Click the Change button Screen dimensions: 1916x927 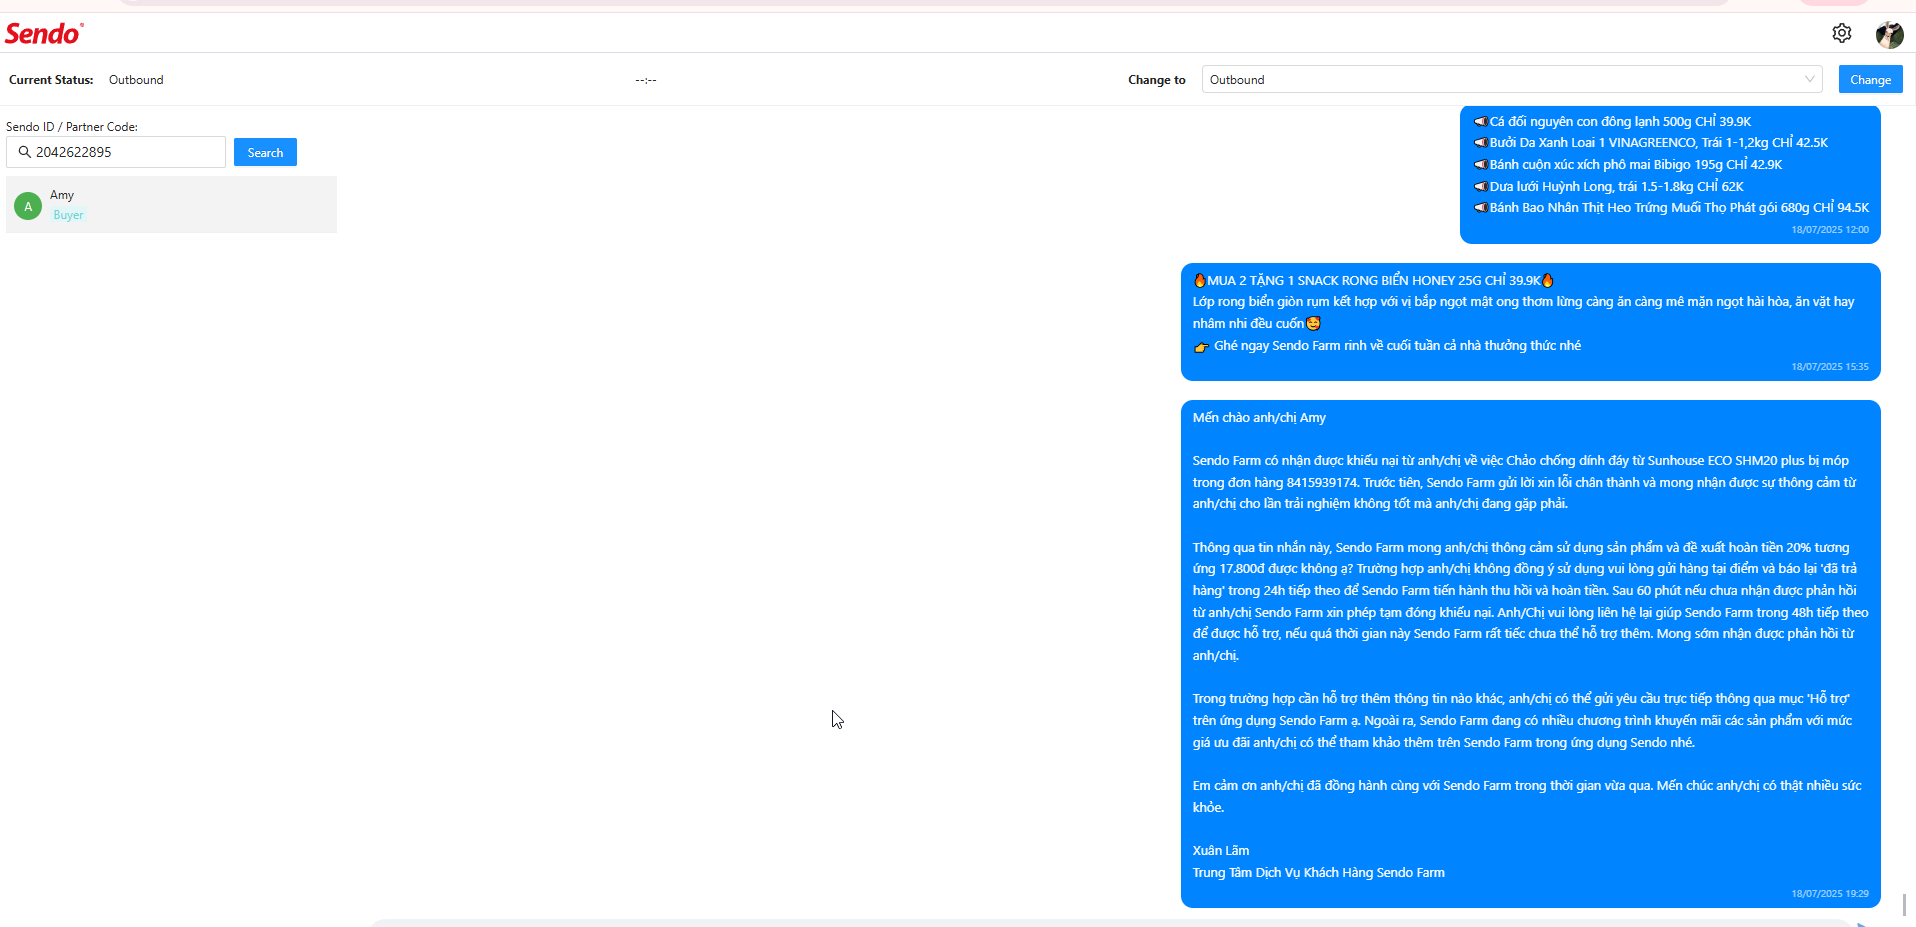1870,79
